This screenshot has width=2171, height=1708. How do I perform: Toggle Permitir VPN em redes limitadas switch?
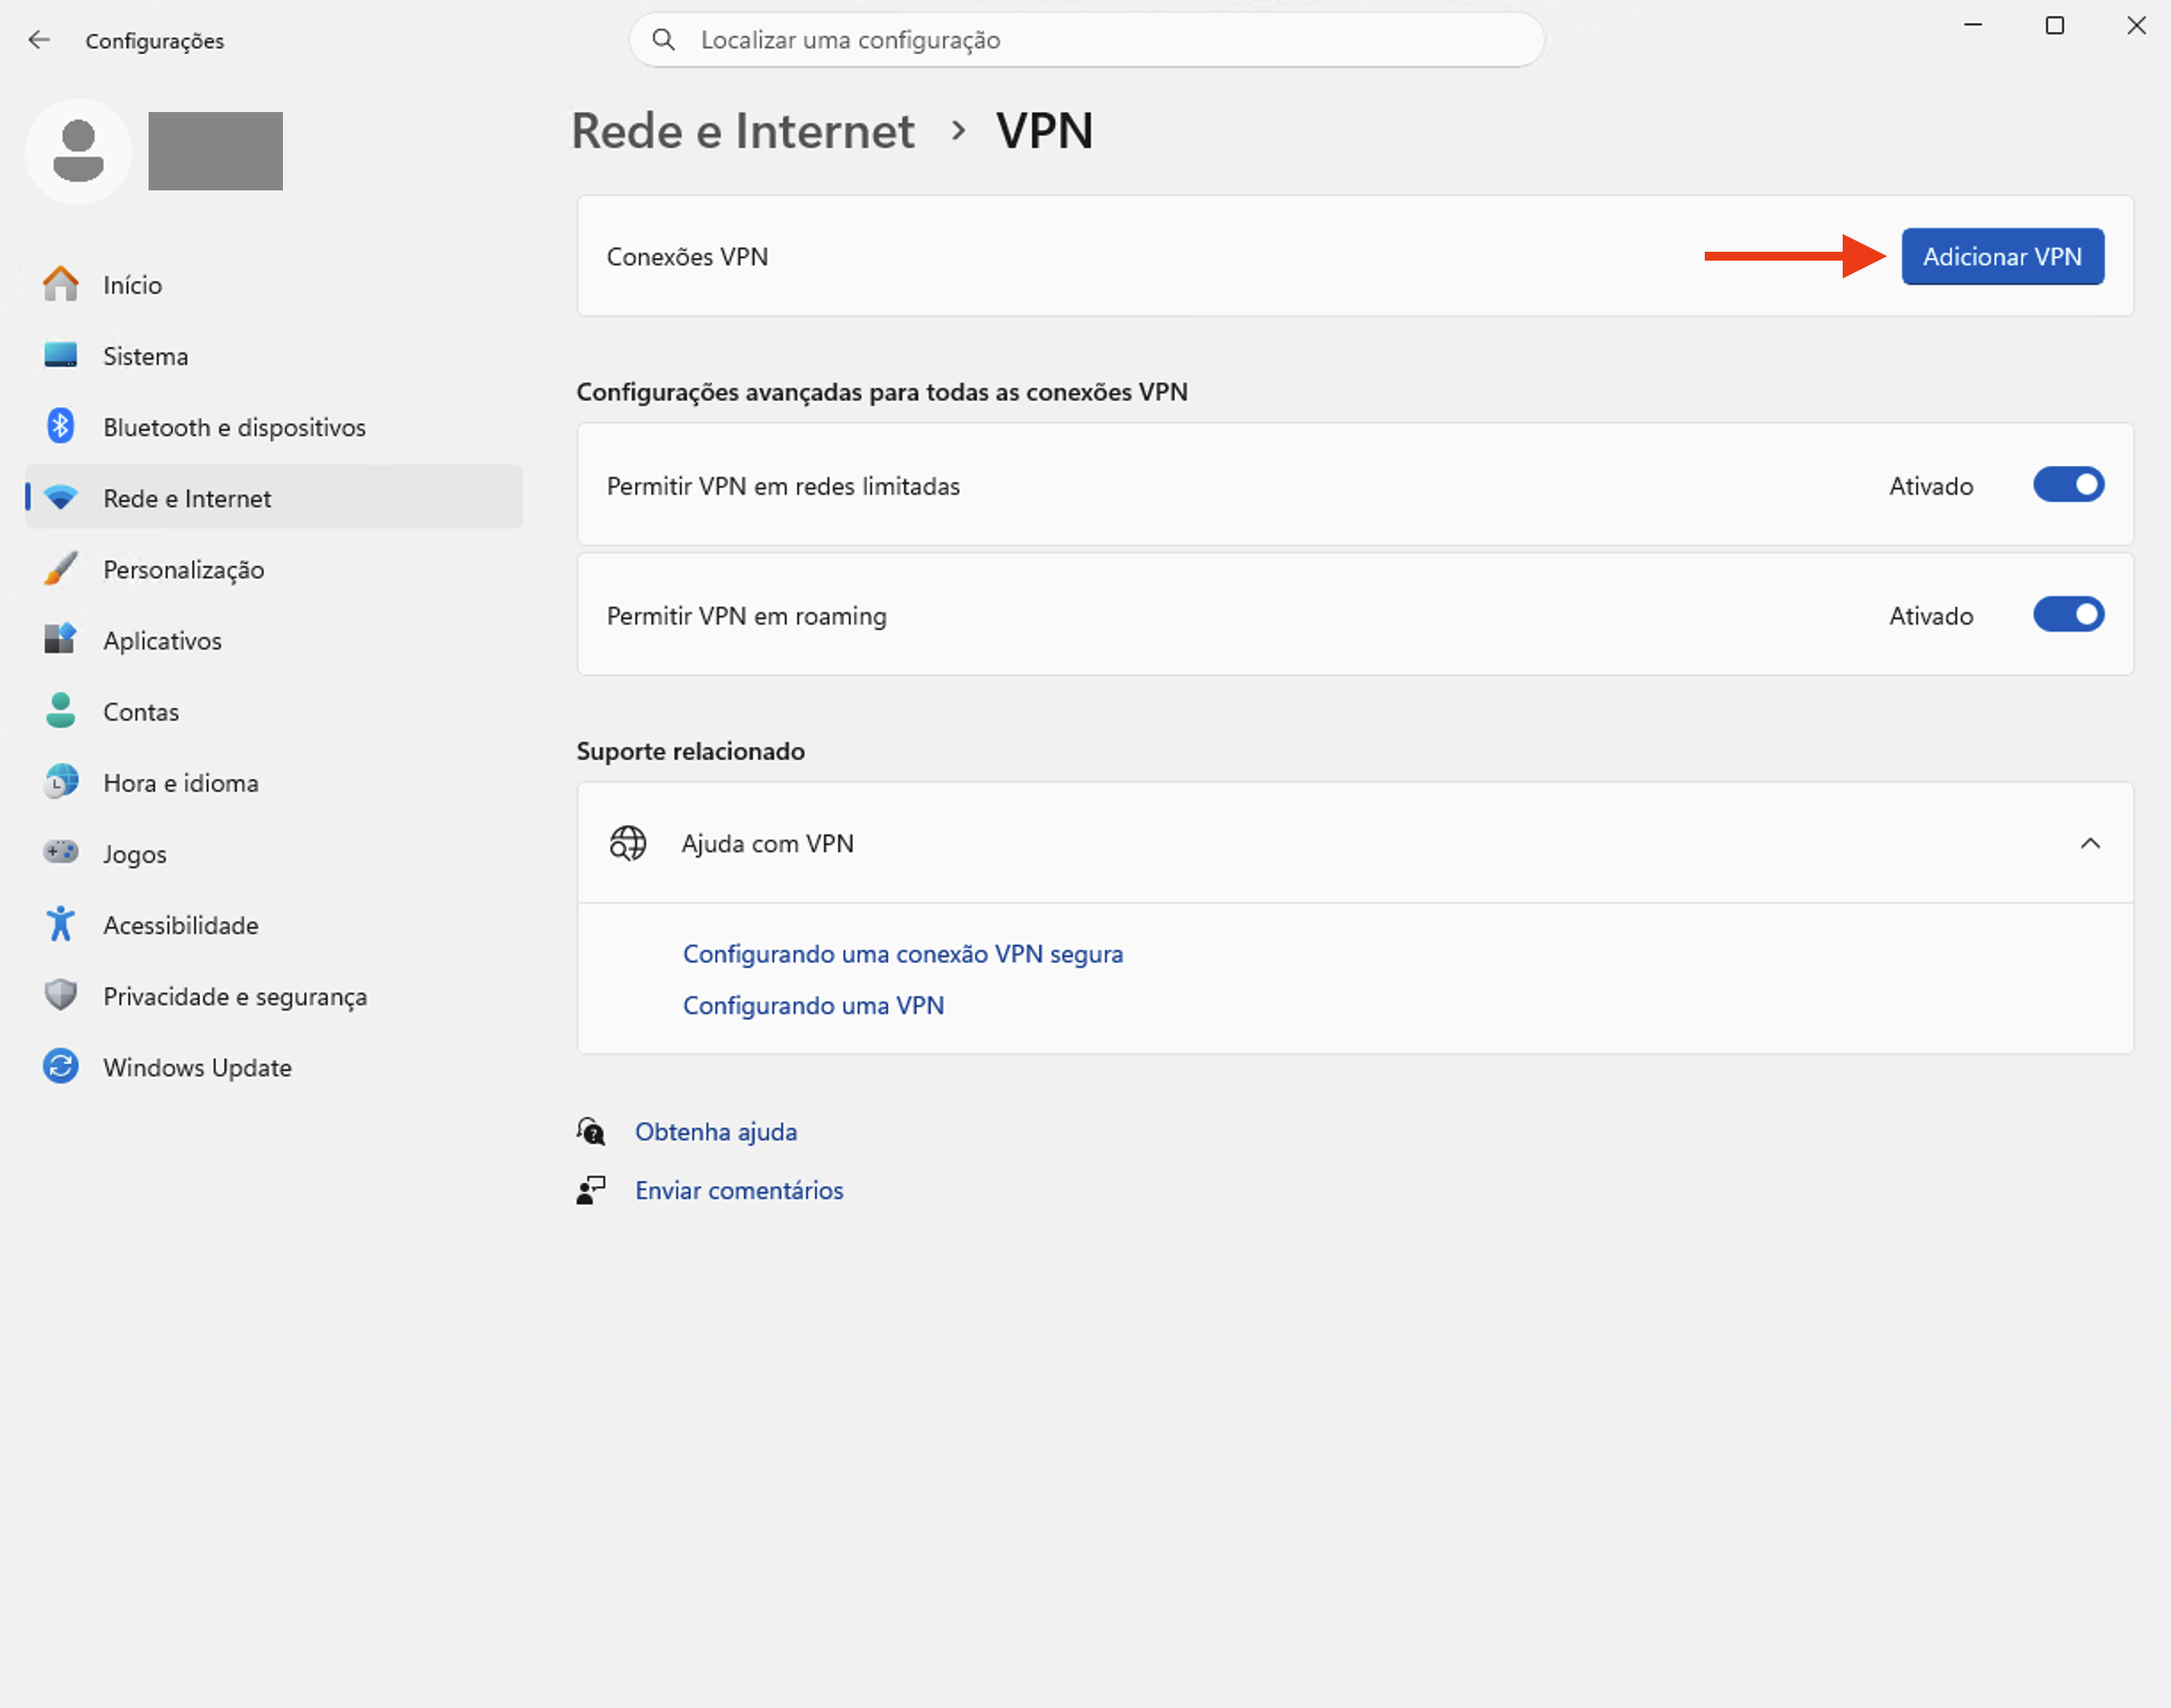(x=2068, y=485)
